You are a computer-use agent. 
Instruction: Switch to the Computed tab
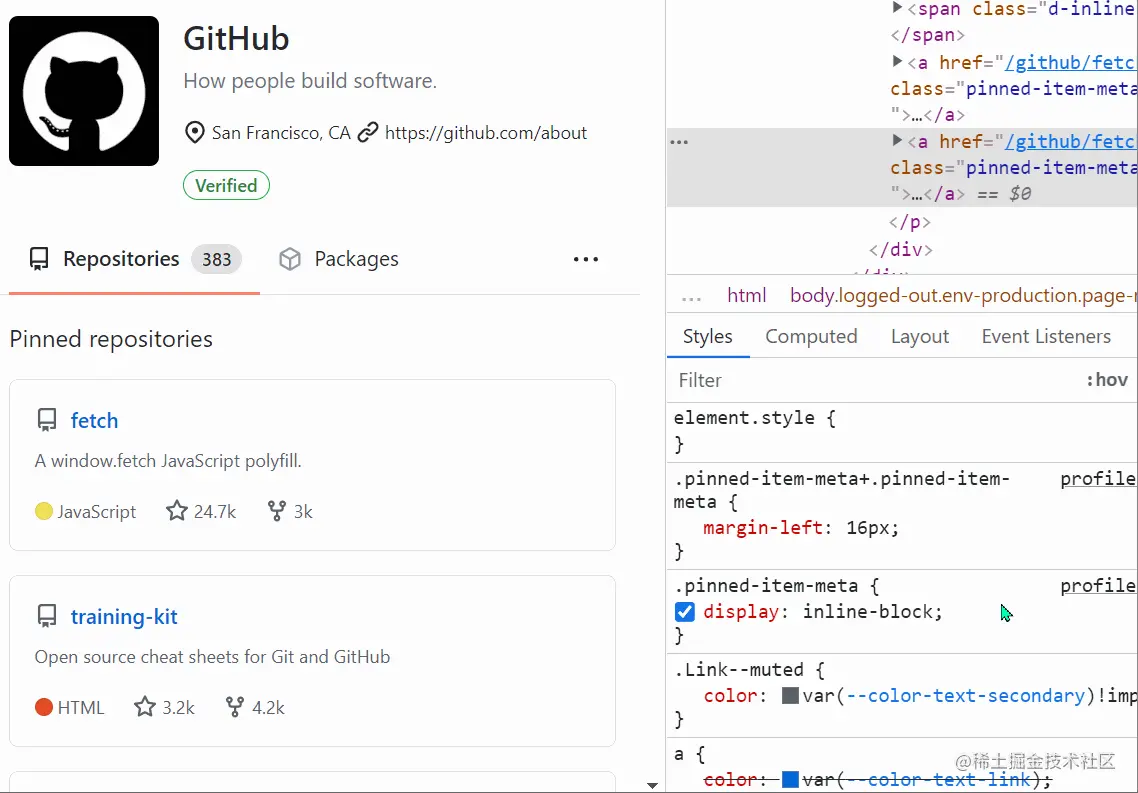pyautogui.click(x=811, y=337)
